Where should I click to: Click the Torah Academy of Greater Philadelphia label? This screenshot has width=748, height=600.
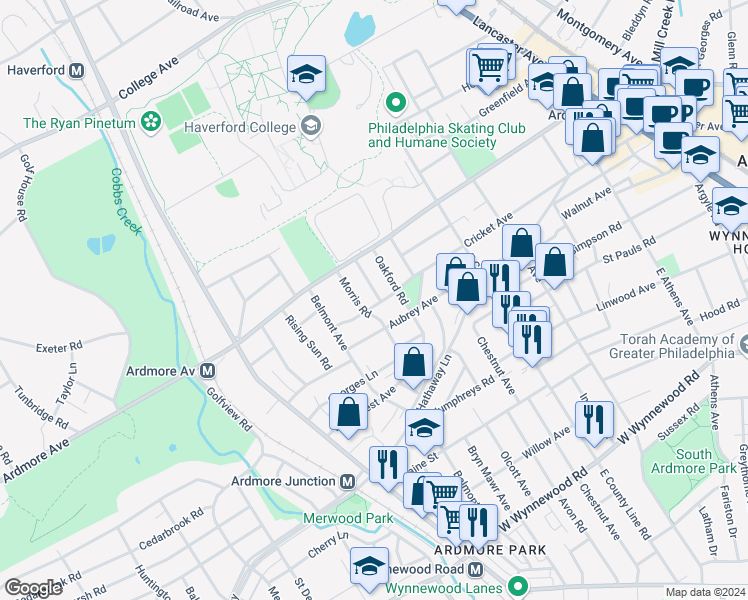(x=672, y=346)
